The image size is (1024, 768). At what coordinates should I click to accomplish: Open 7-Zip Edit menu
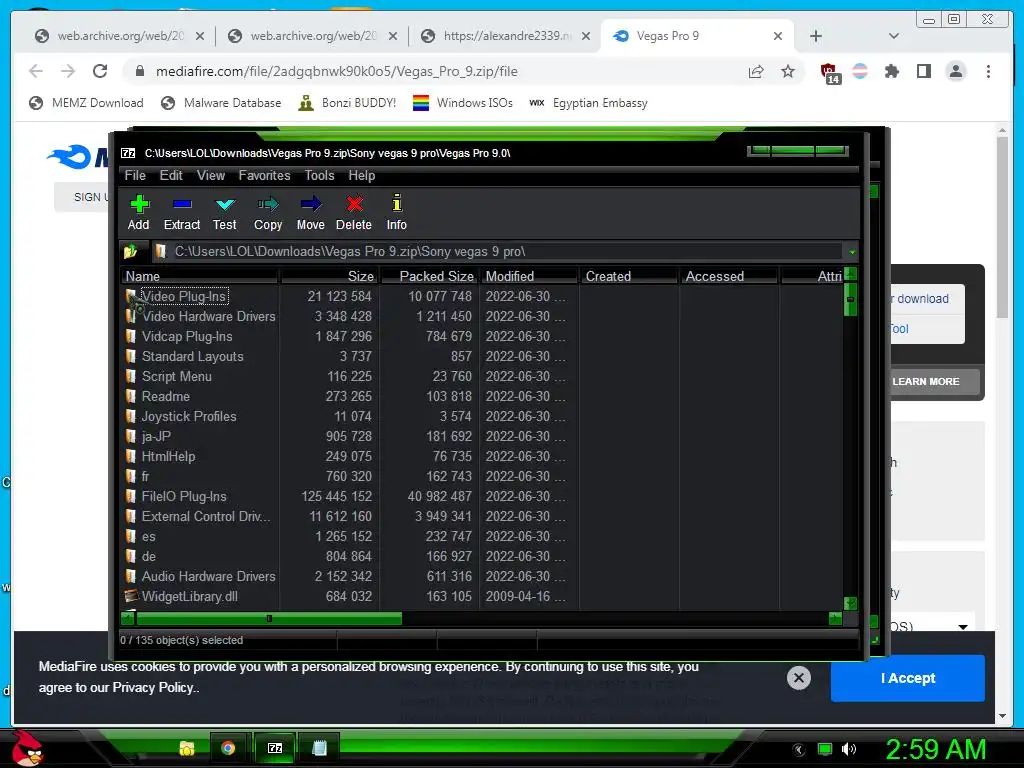[171, 176]
